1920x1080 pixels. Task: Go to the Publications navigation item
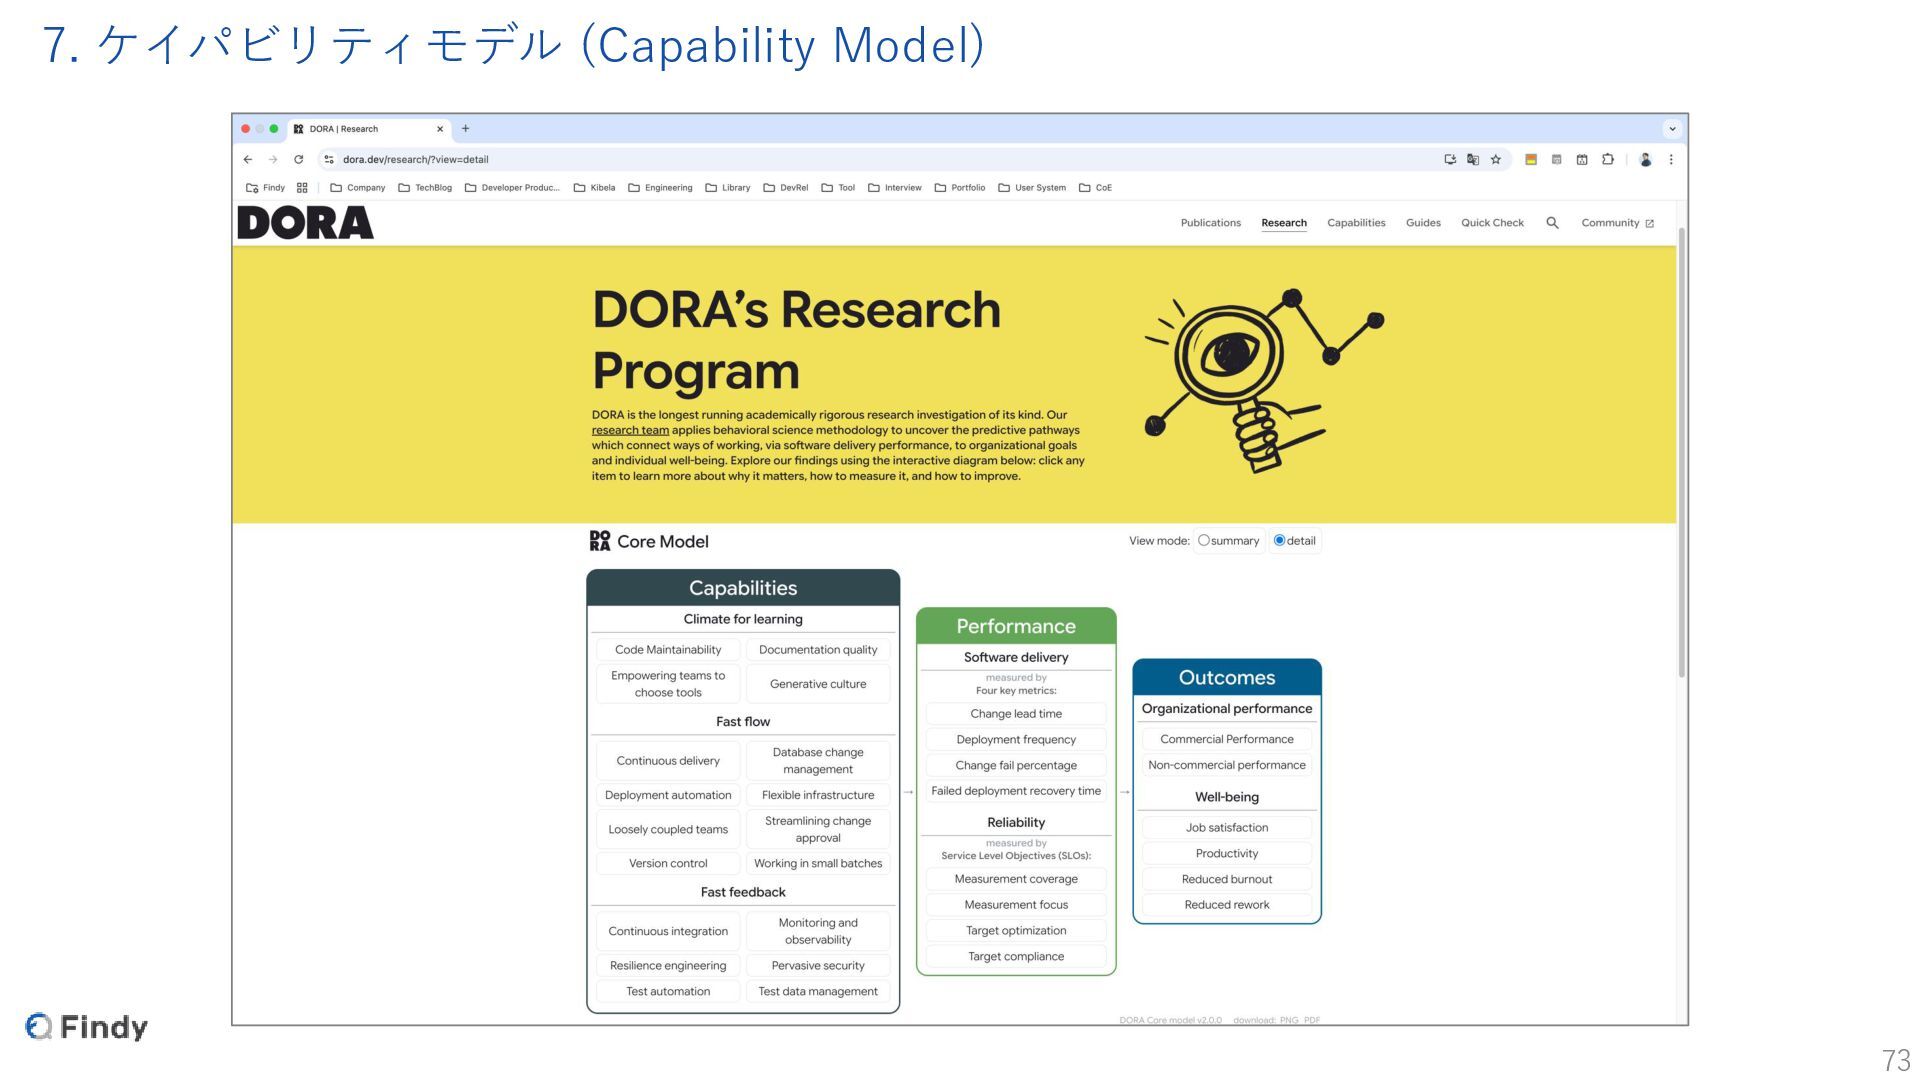[1210, 223]
